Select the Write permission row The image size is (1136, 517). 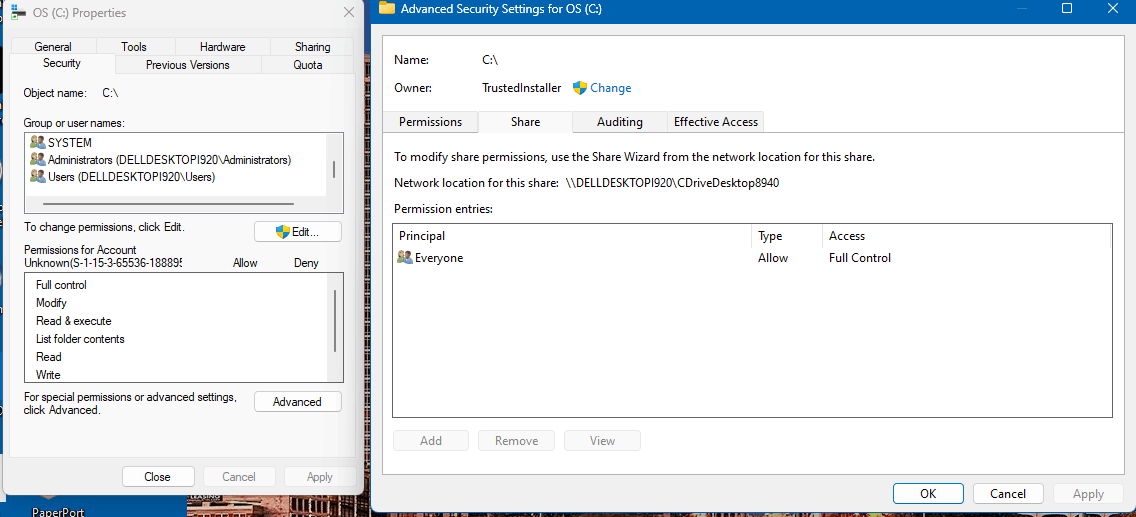click(175, 374)
